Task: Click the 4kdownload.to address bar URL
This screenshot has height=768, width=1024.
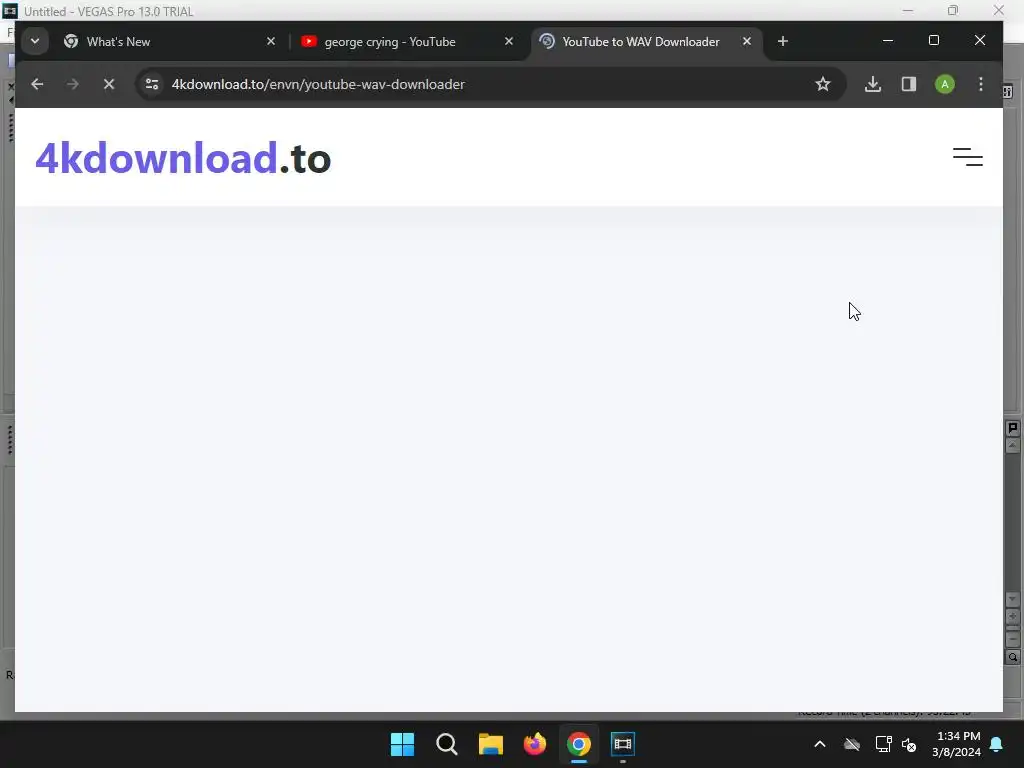Action: [318, 84]
